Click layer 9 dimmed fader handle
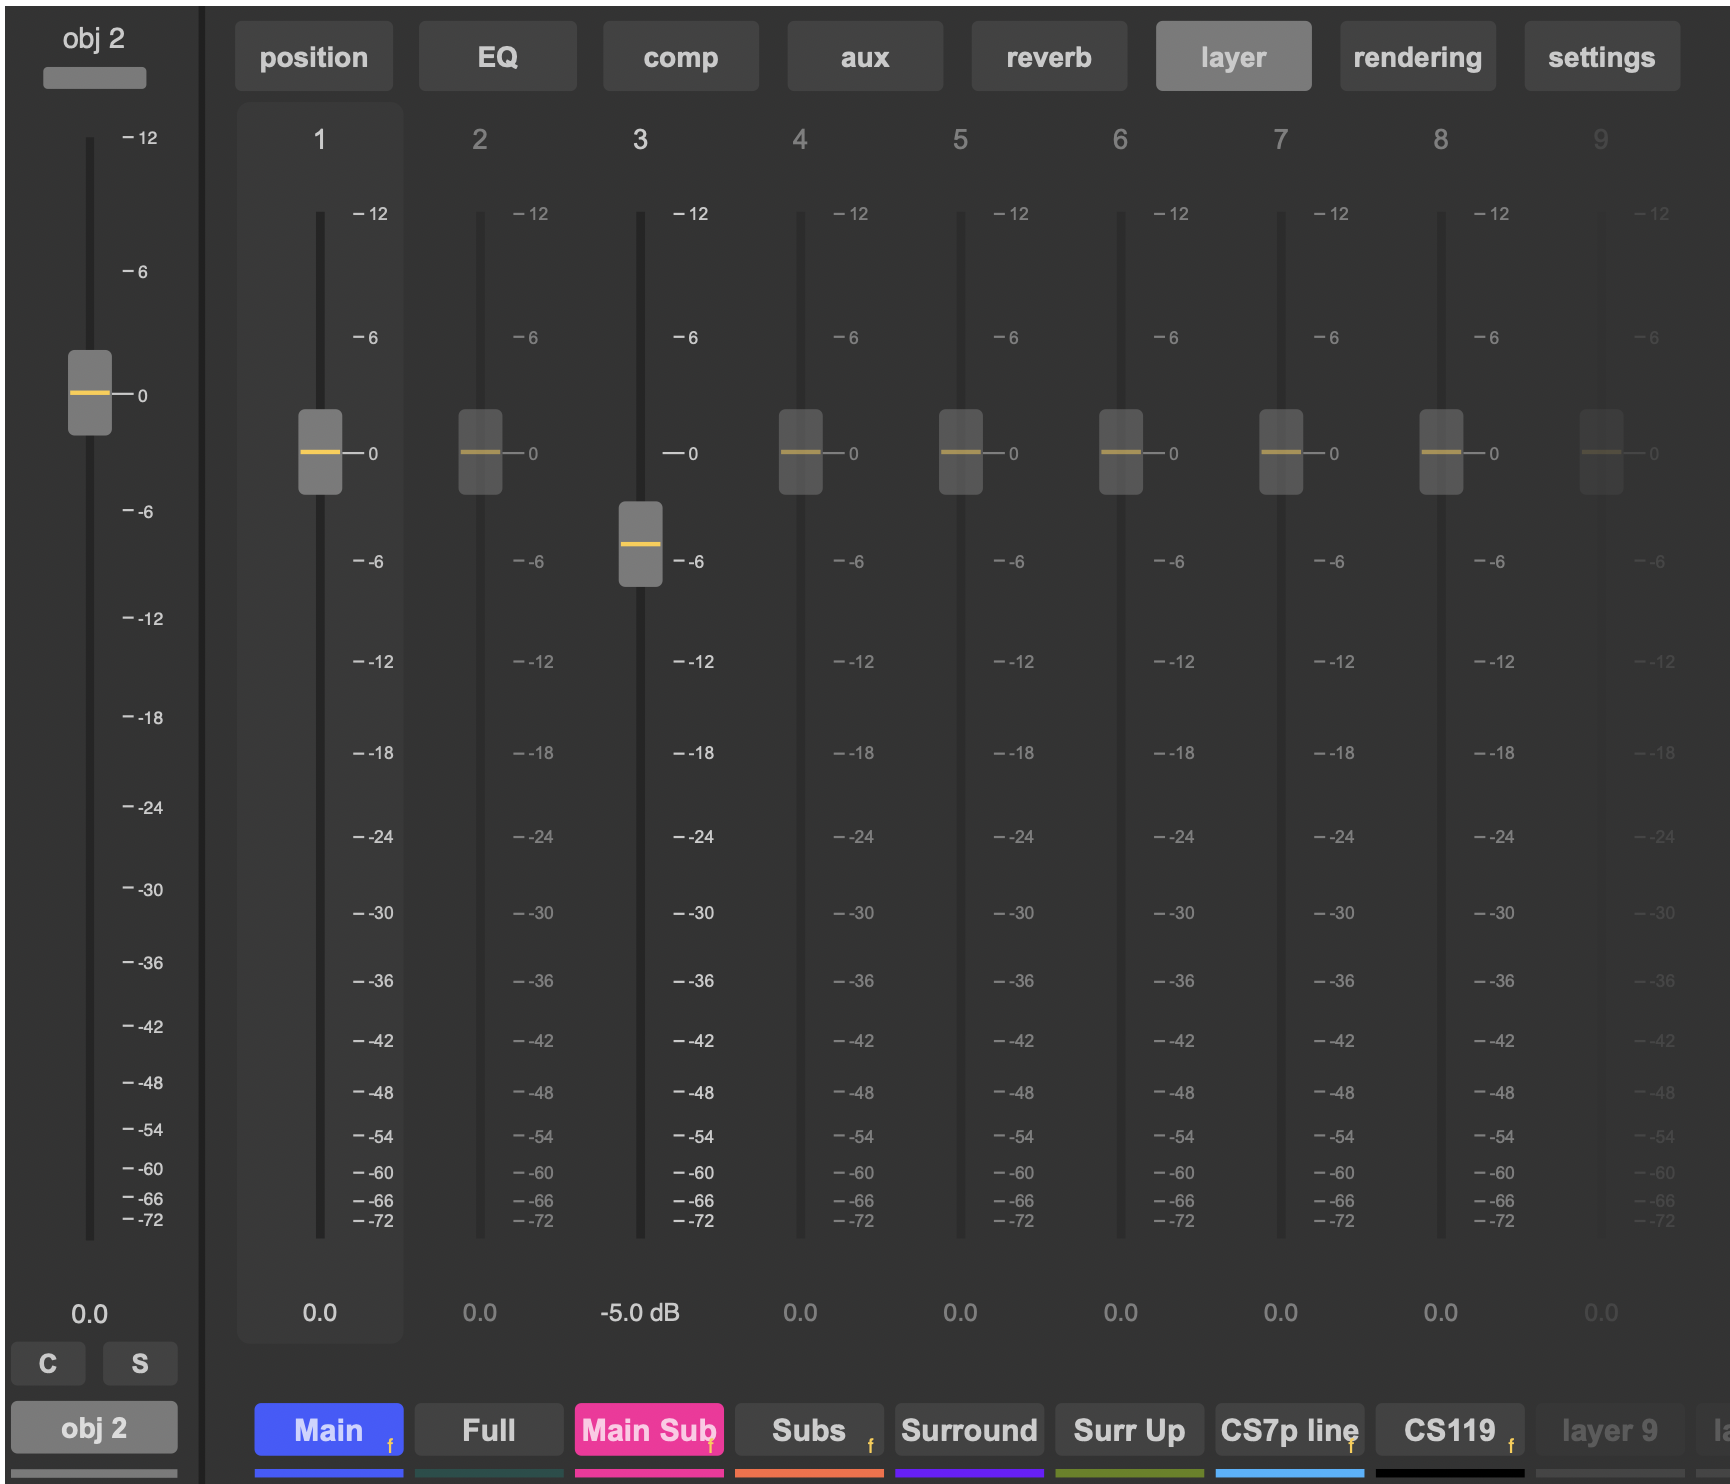Screen dimensions: 1730x1484 pos(1601,452)
